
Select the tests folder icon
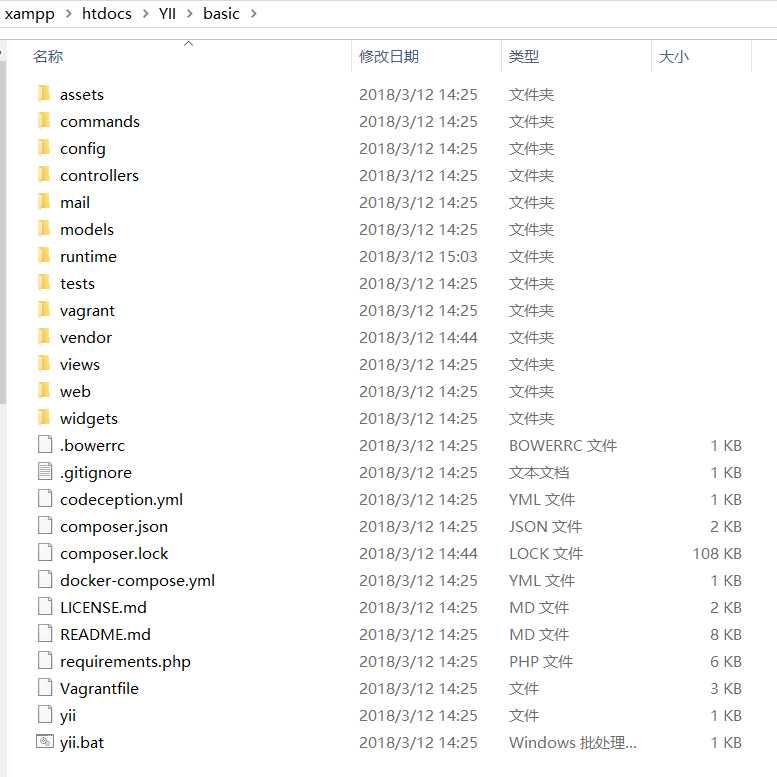point(44,282)
